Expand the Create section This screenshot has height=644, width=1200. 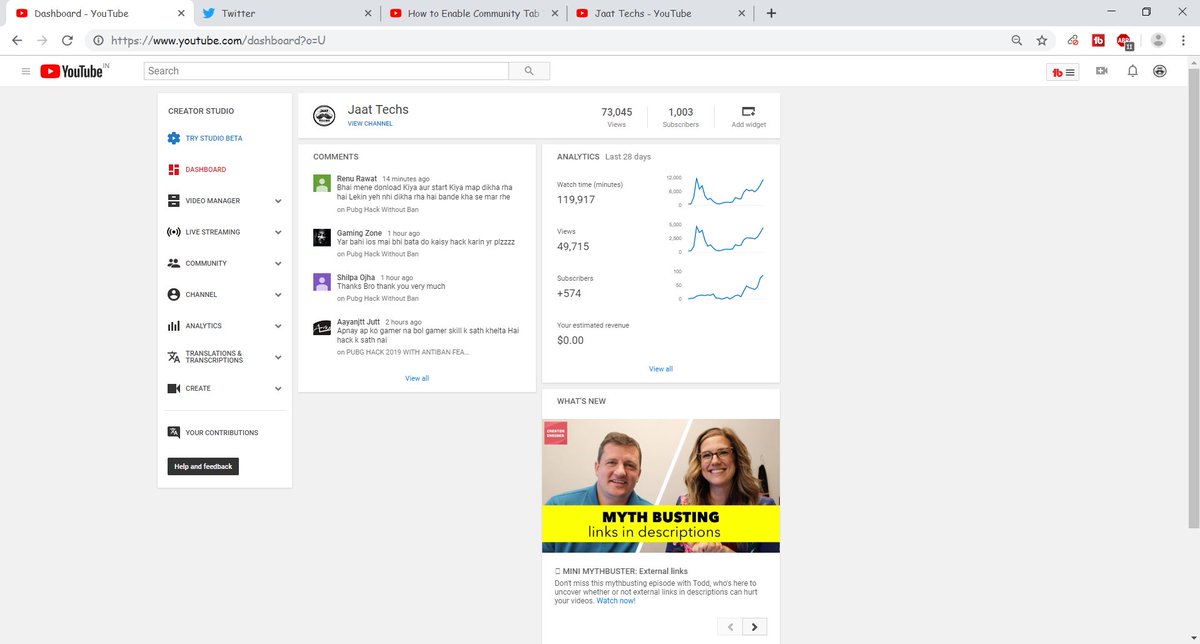278,388
